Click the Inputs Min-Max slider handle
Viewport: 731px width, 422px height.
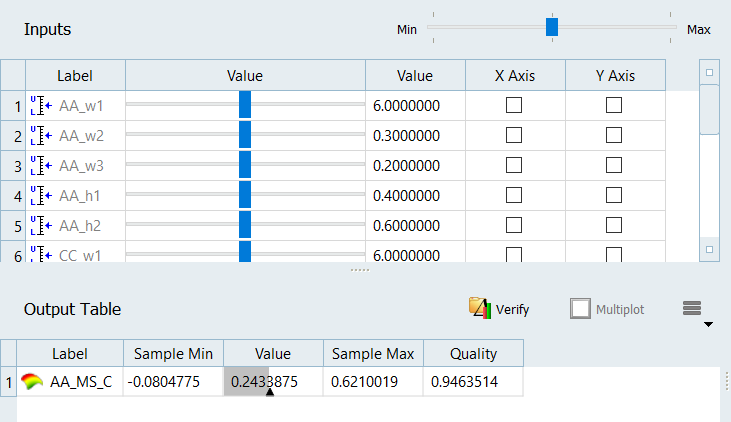tap(552, 27)
